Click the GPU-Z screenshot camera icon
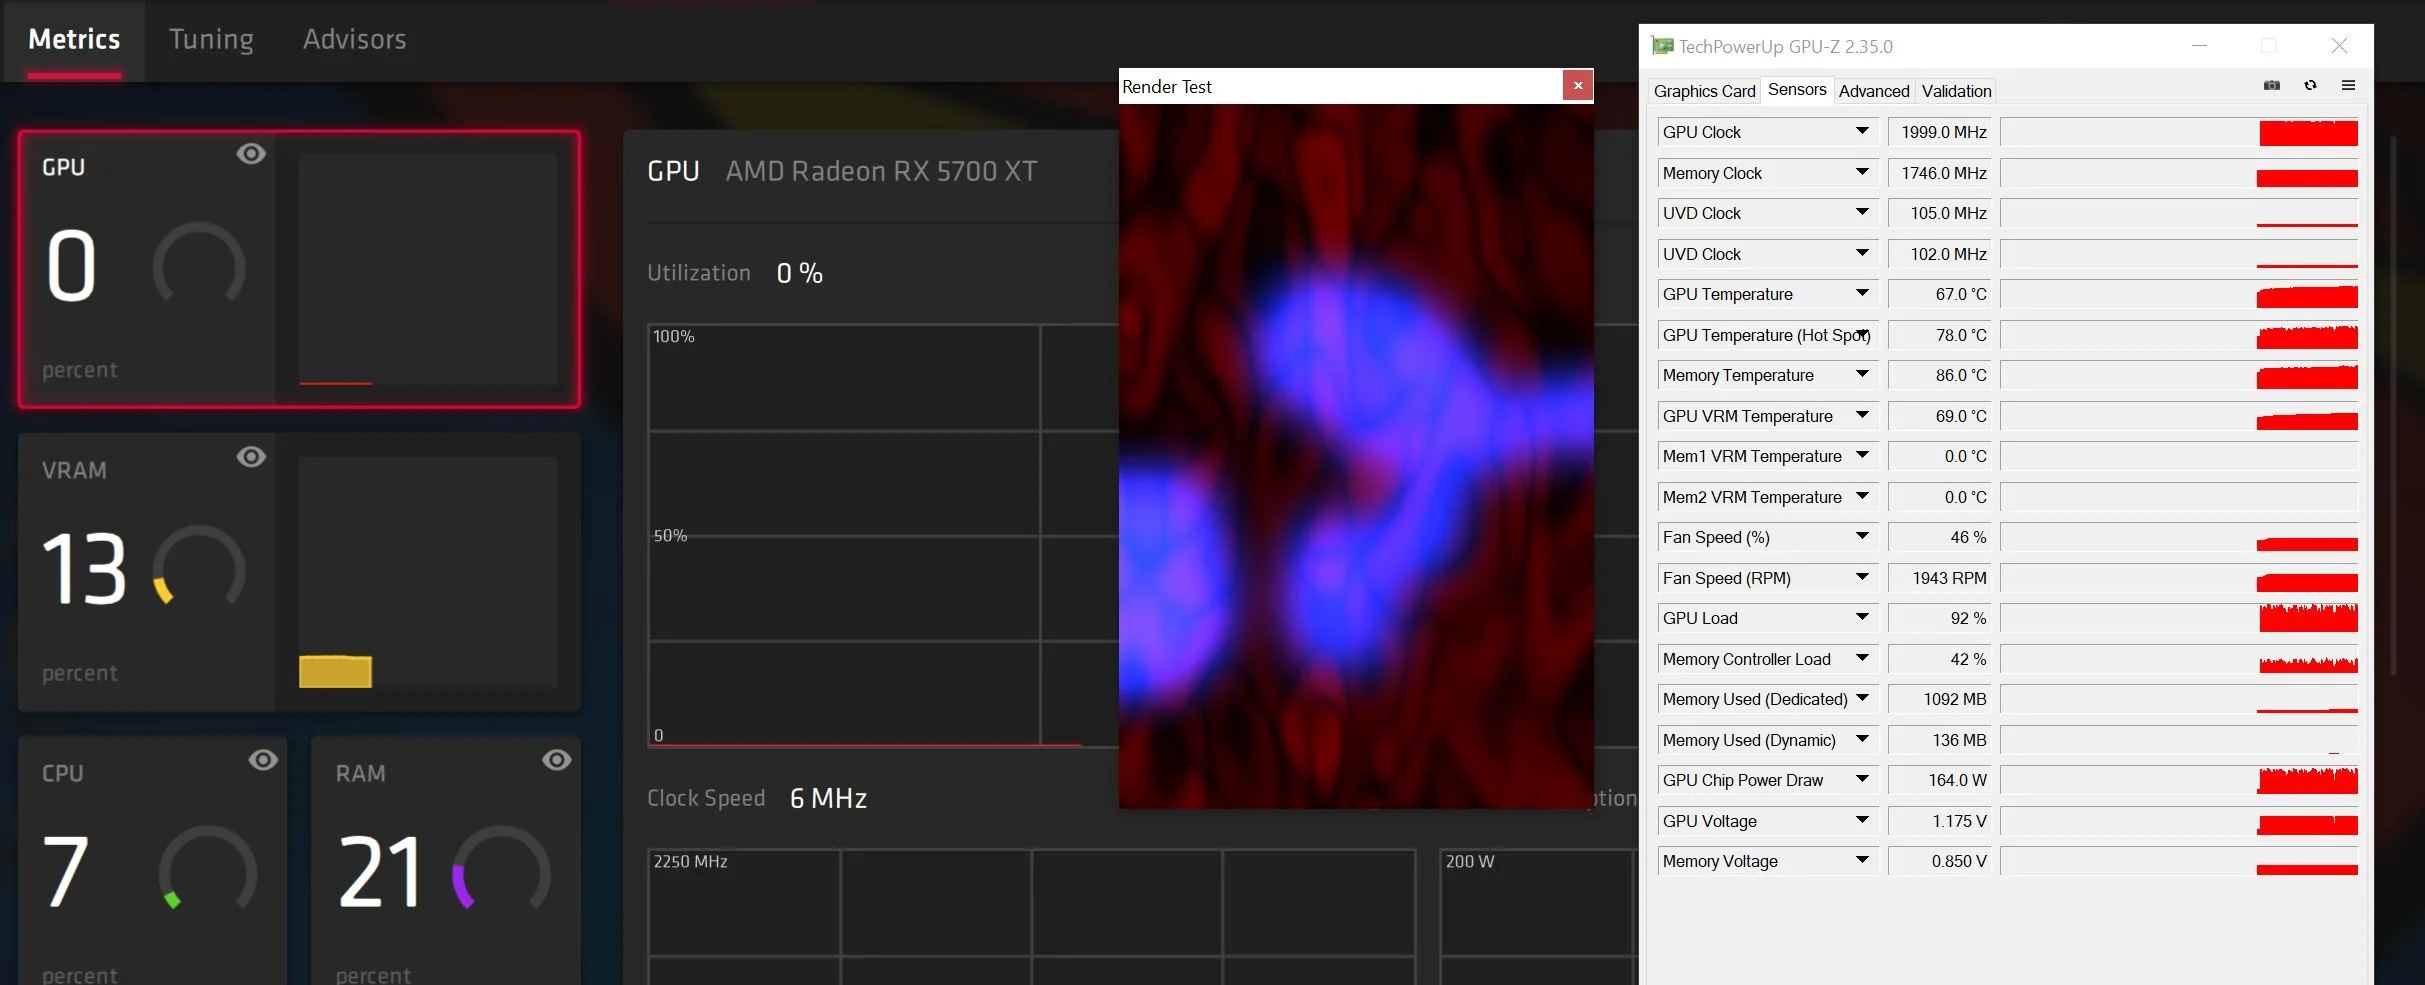 tap(2272, 86)
